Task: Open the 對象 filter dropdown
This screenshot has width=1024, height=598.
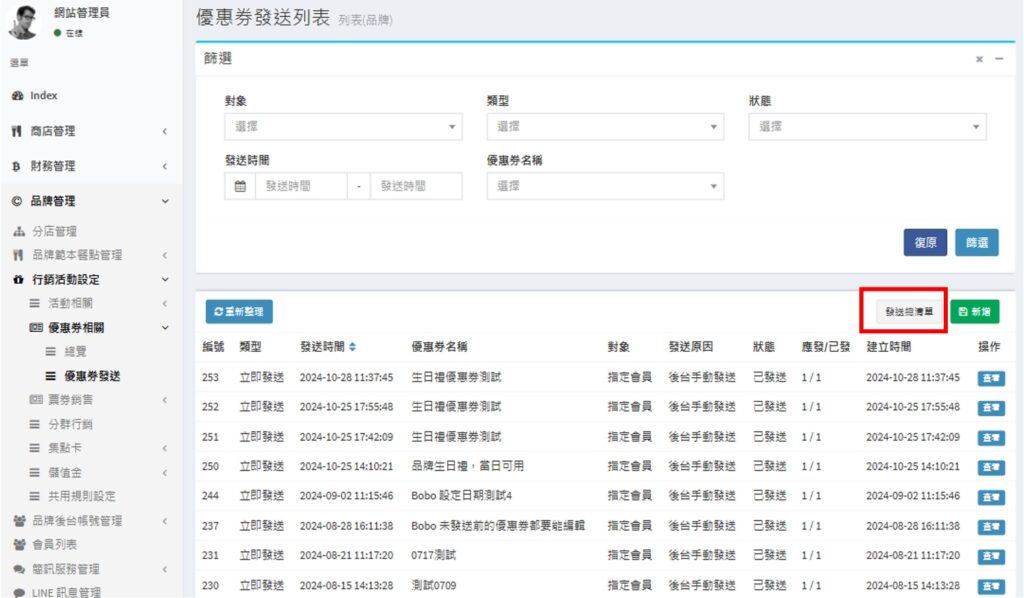Action: pyautogui.click(x=343, y=127)
